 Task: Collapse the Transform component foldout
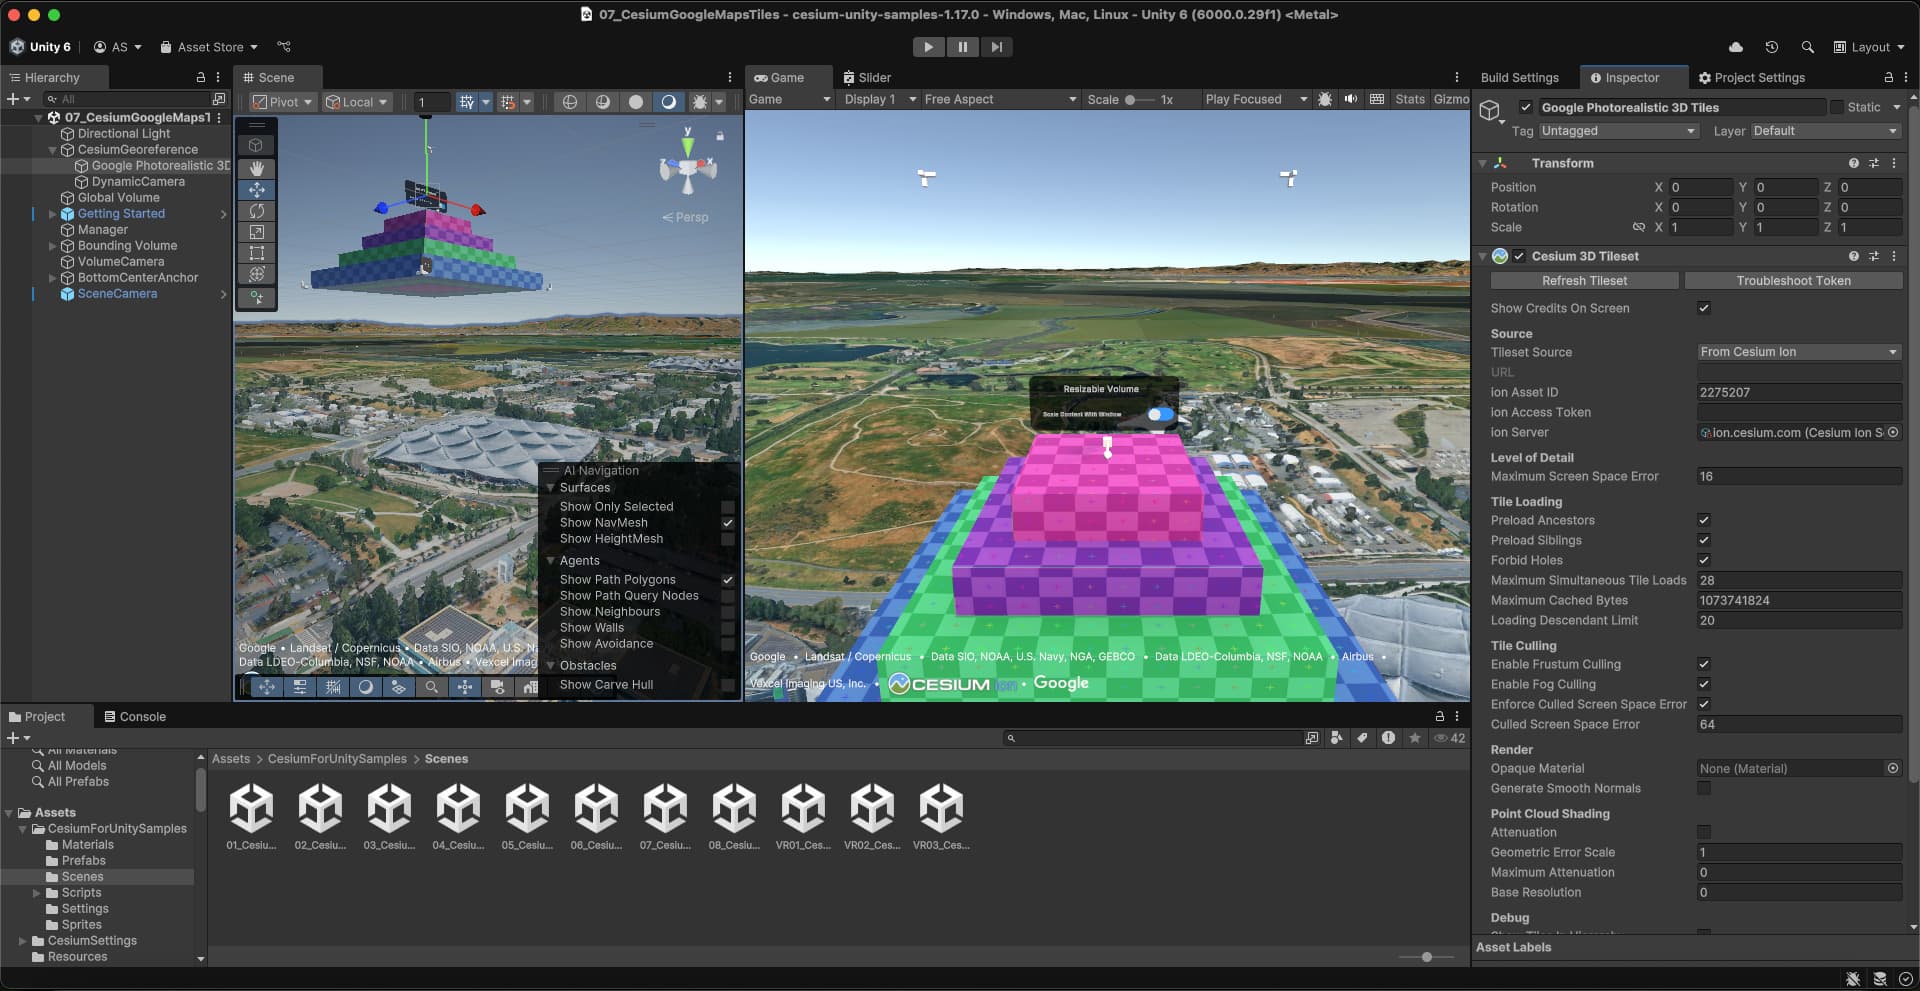pos(1482,163)
